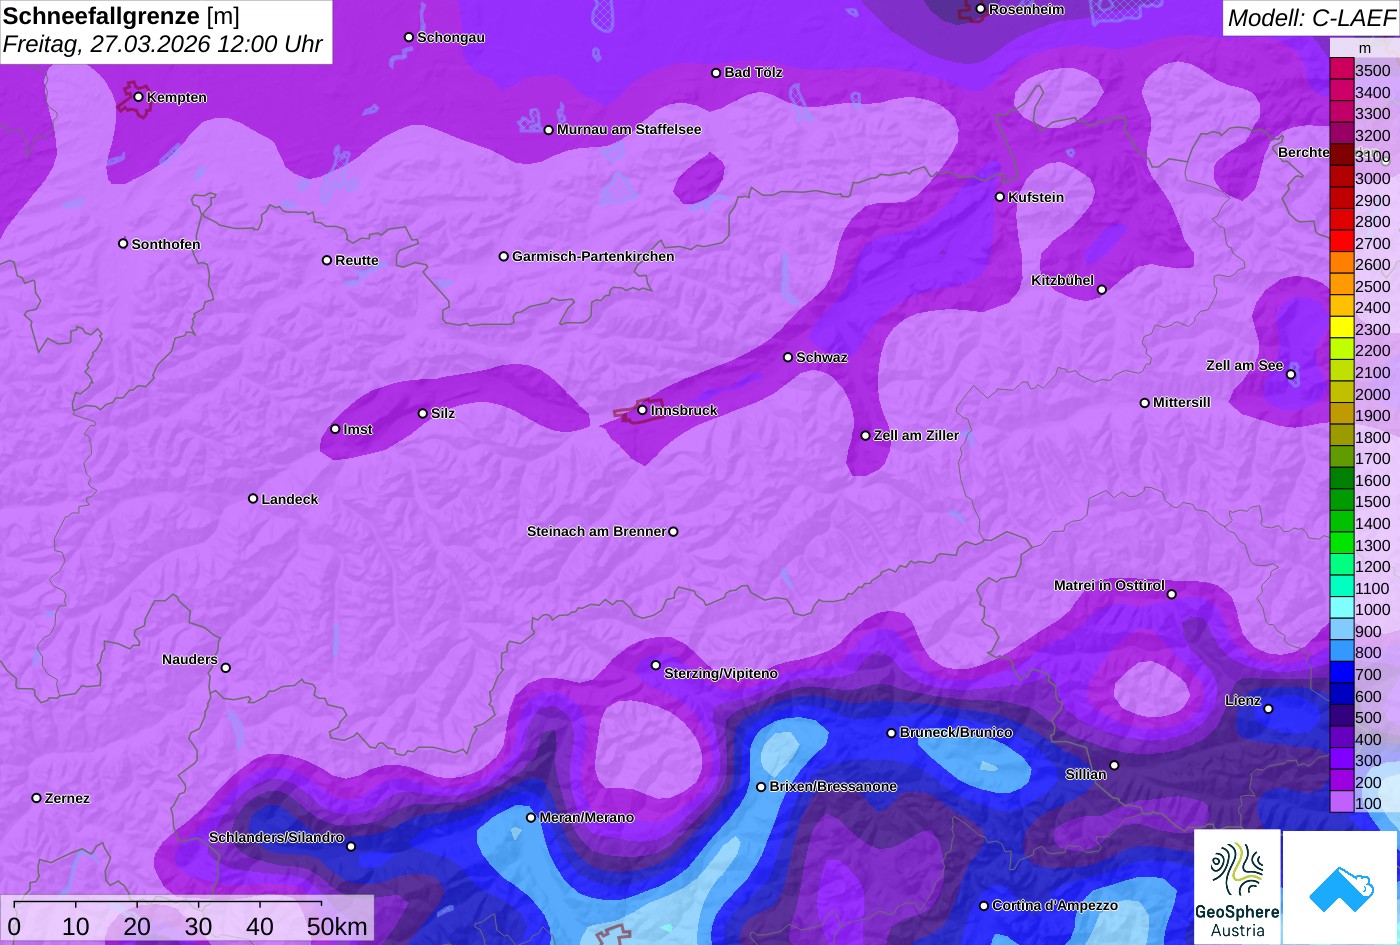Click the legend unit label m
Screen dimensions: 1400x945
pyautogui.click(x=1365, y=48)
